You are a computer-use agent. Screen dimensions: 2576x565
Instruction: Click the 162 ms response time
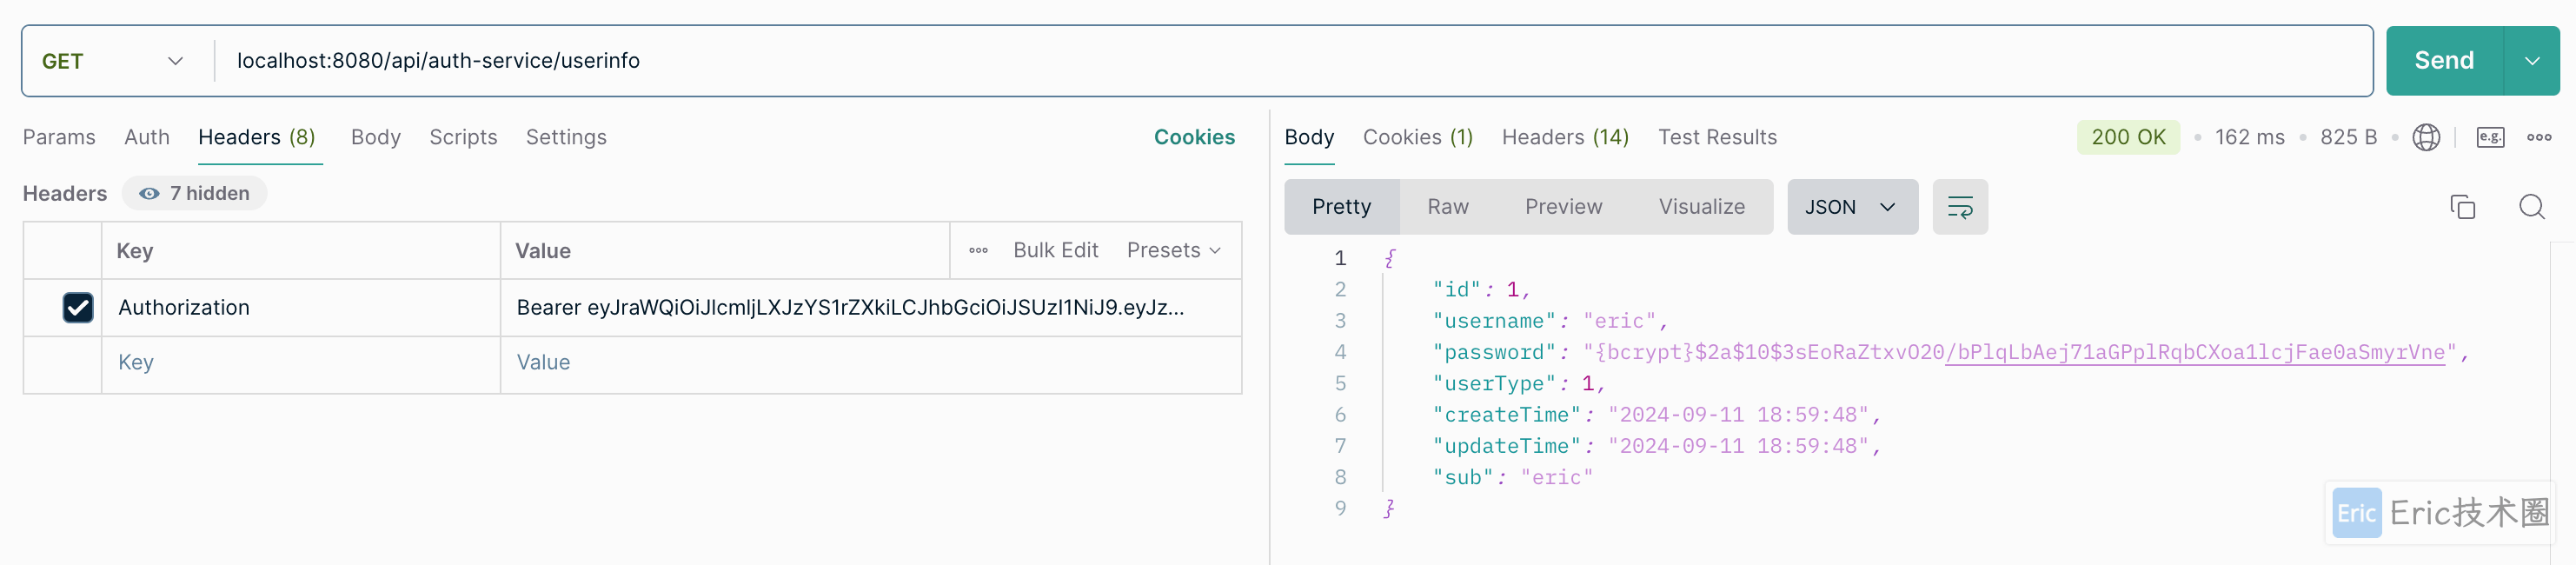[x=2249, y=137]
